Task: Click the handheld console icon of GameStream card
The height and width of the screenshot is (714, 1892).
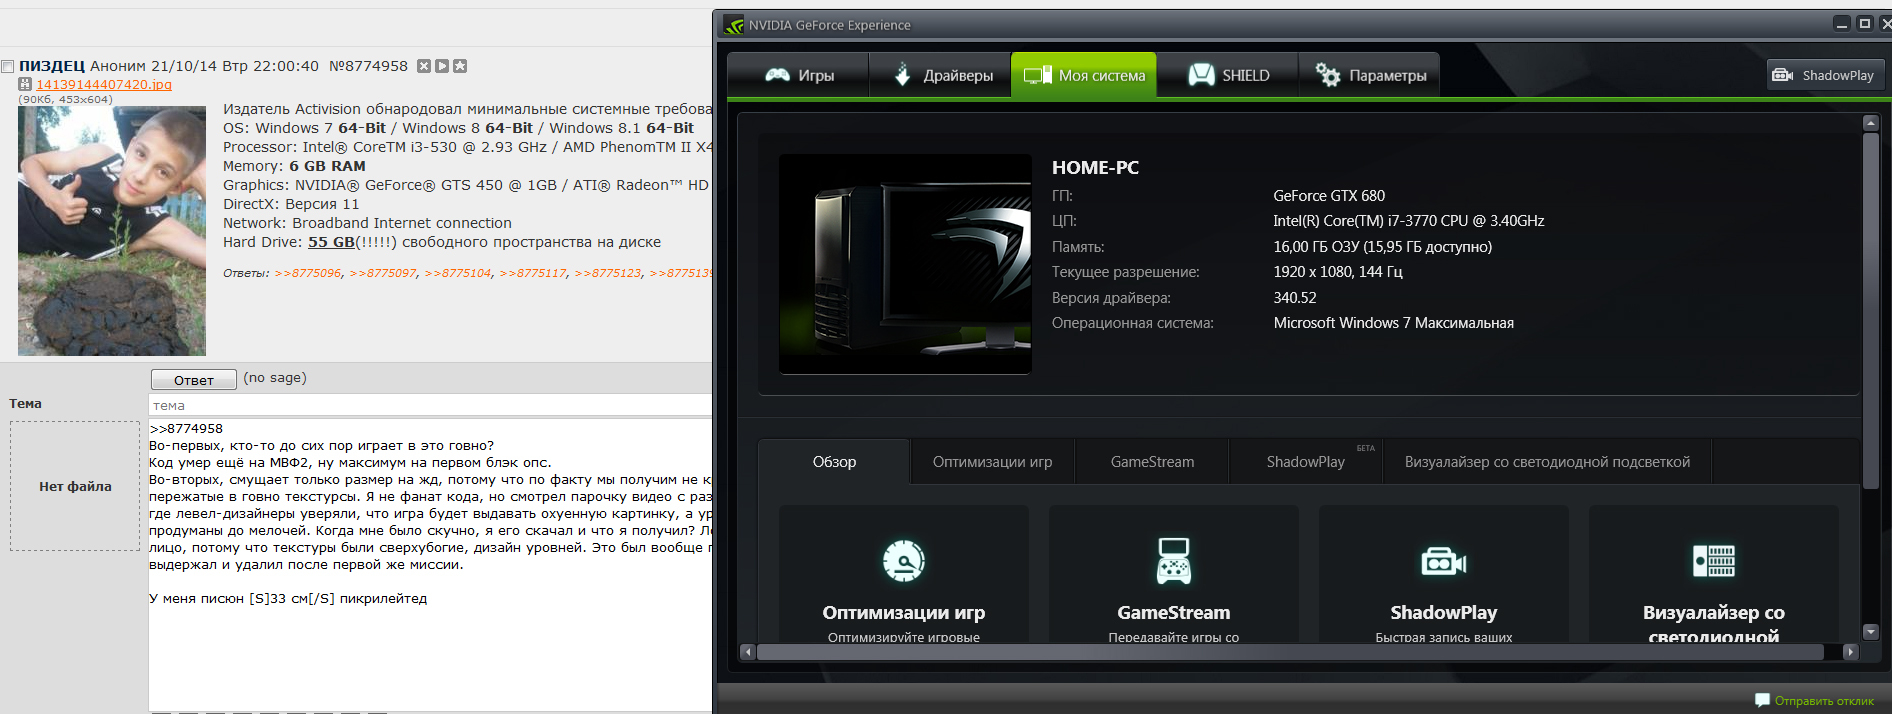Action: pos(1174,561)
